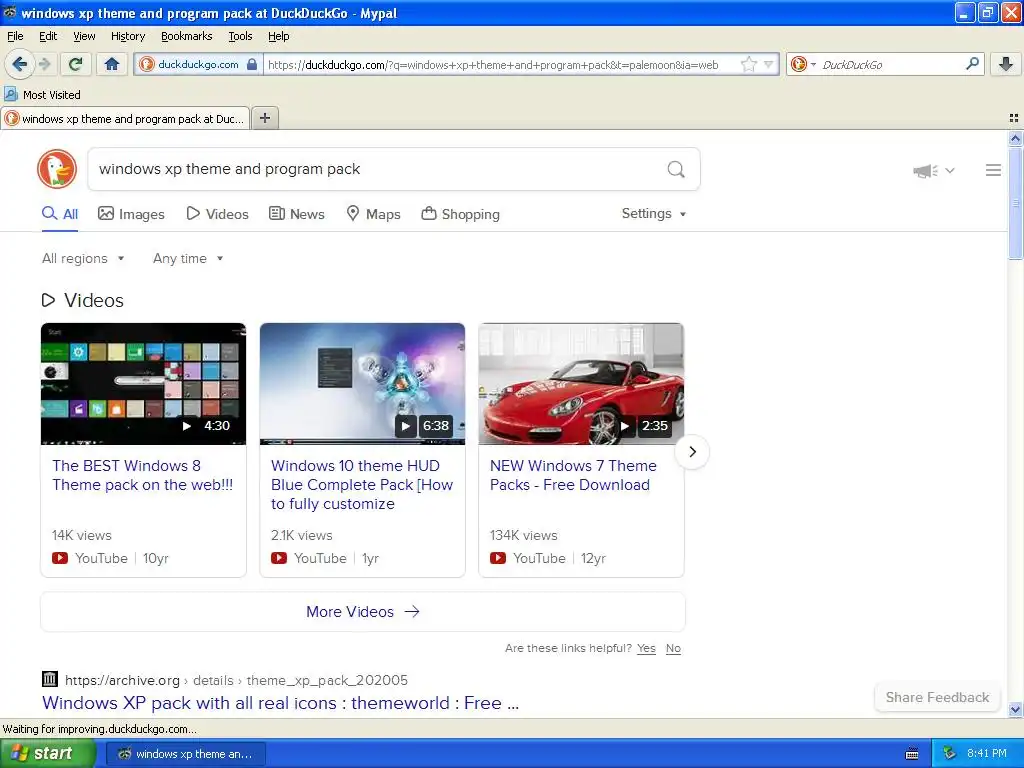Open Windows XP pack themeworld result
1024x768 pixels.
pyautogui.click(x=280, y=703)
